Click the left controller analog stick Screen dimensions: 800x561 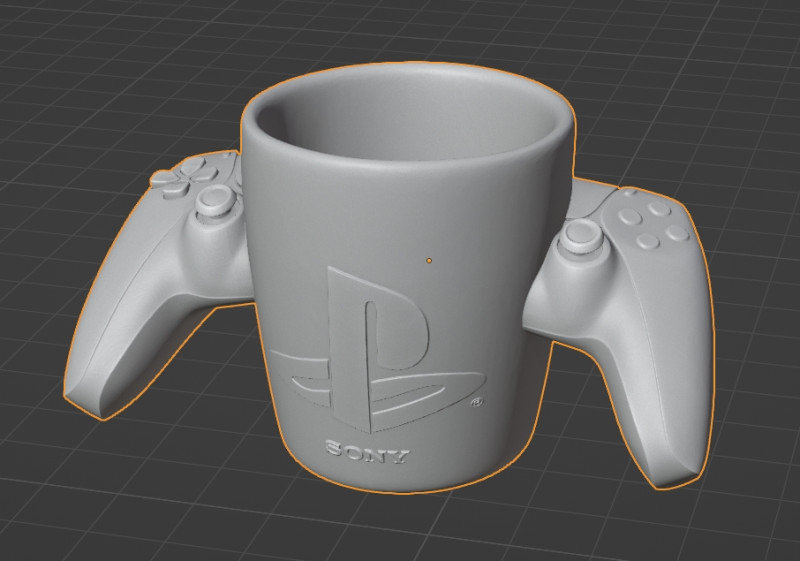tap(212, 201)
